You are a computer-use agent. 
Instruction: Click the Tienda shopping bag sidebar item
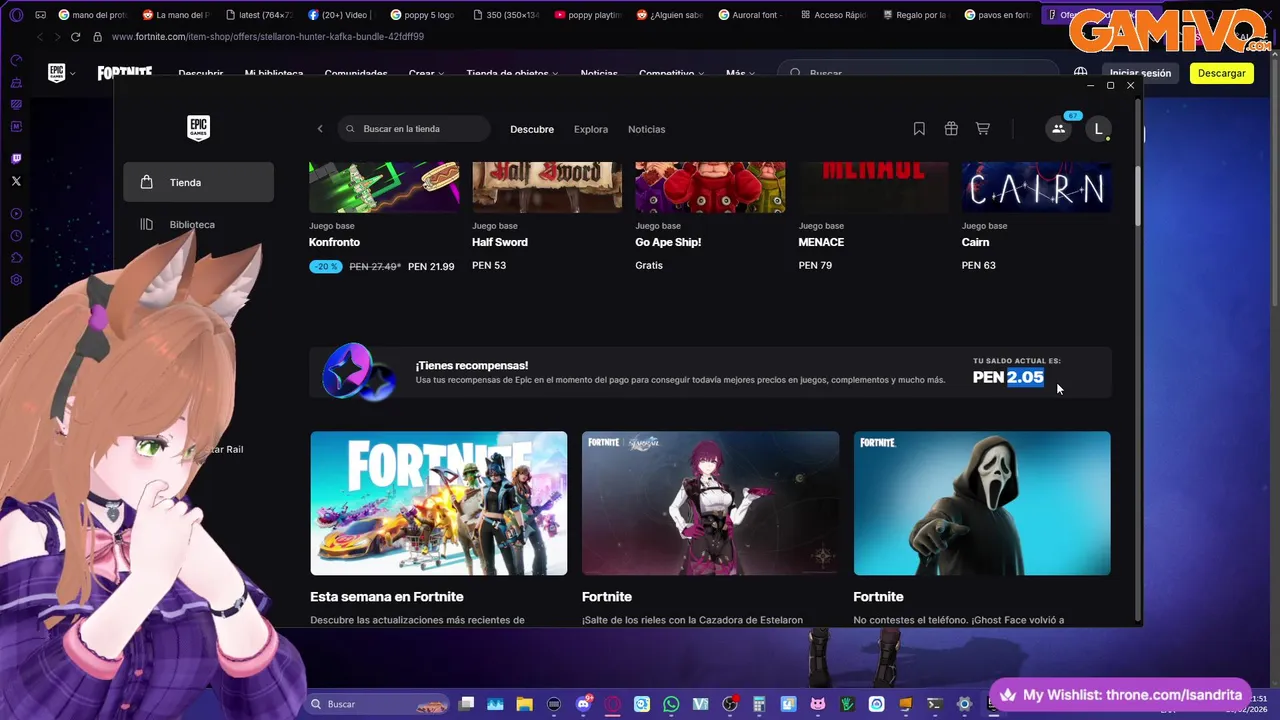[x=198, y=182]
